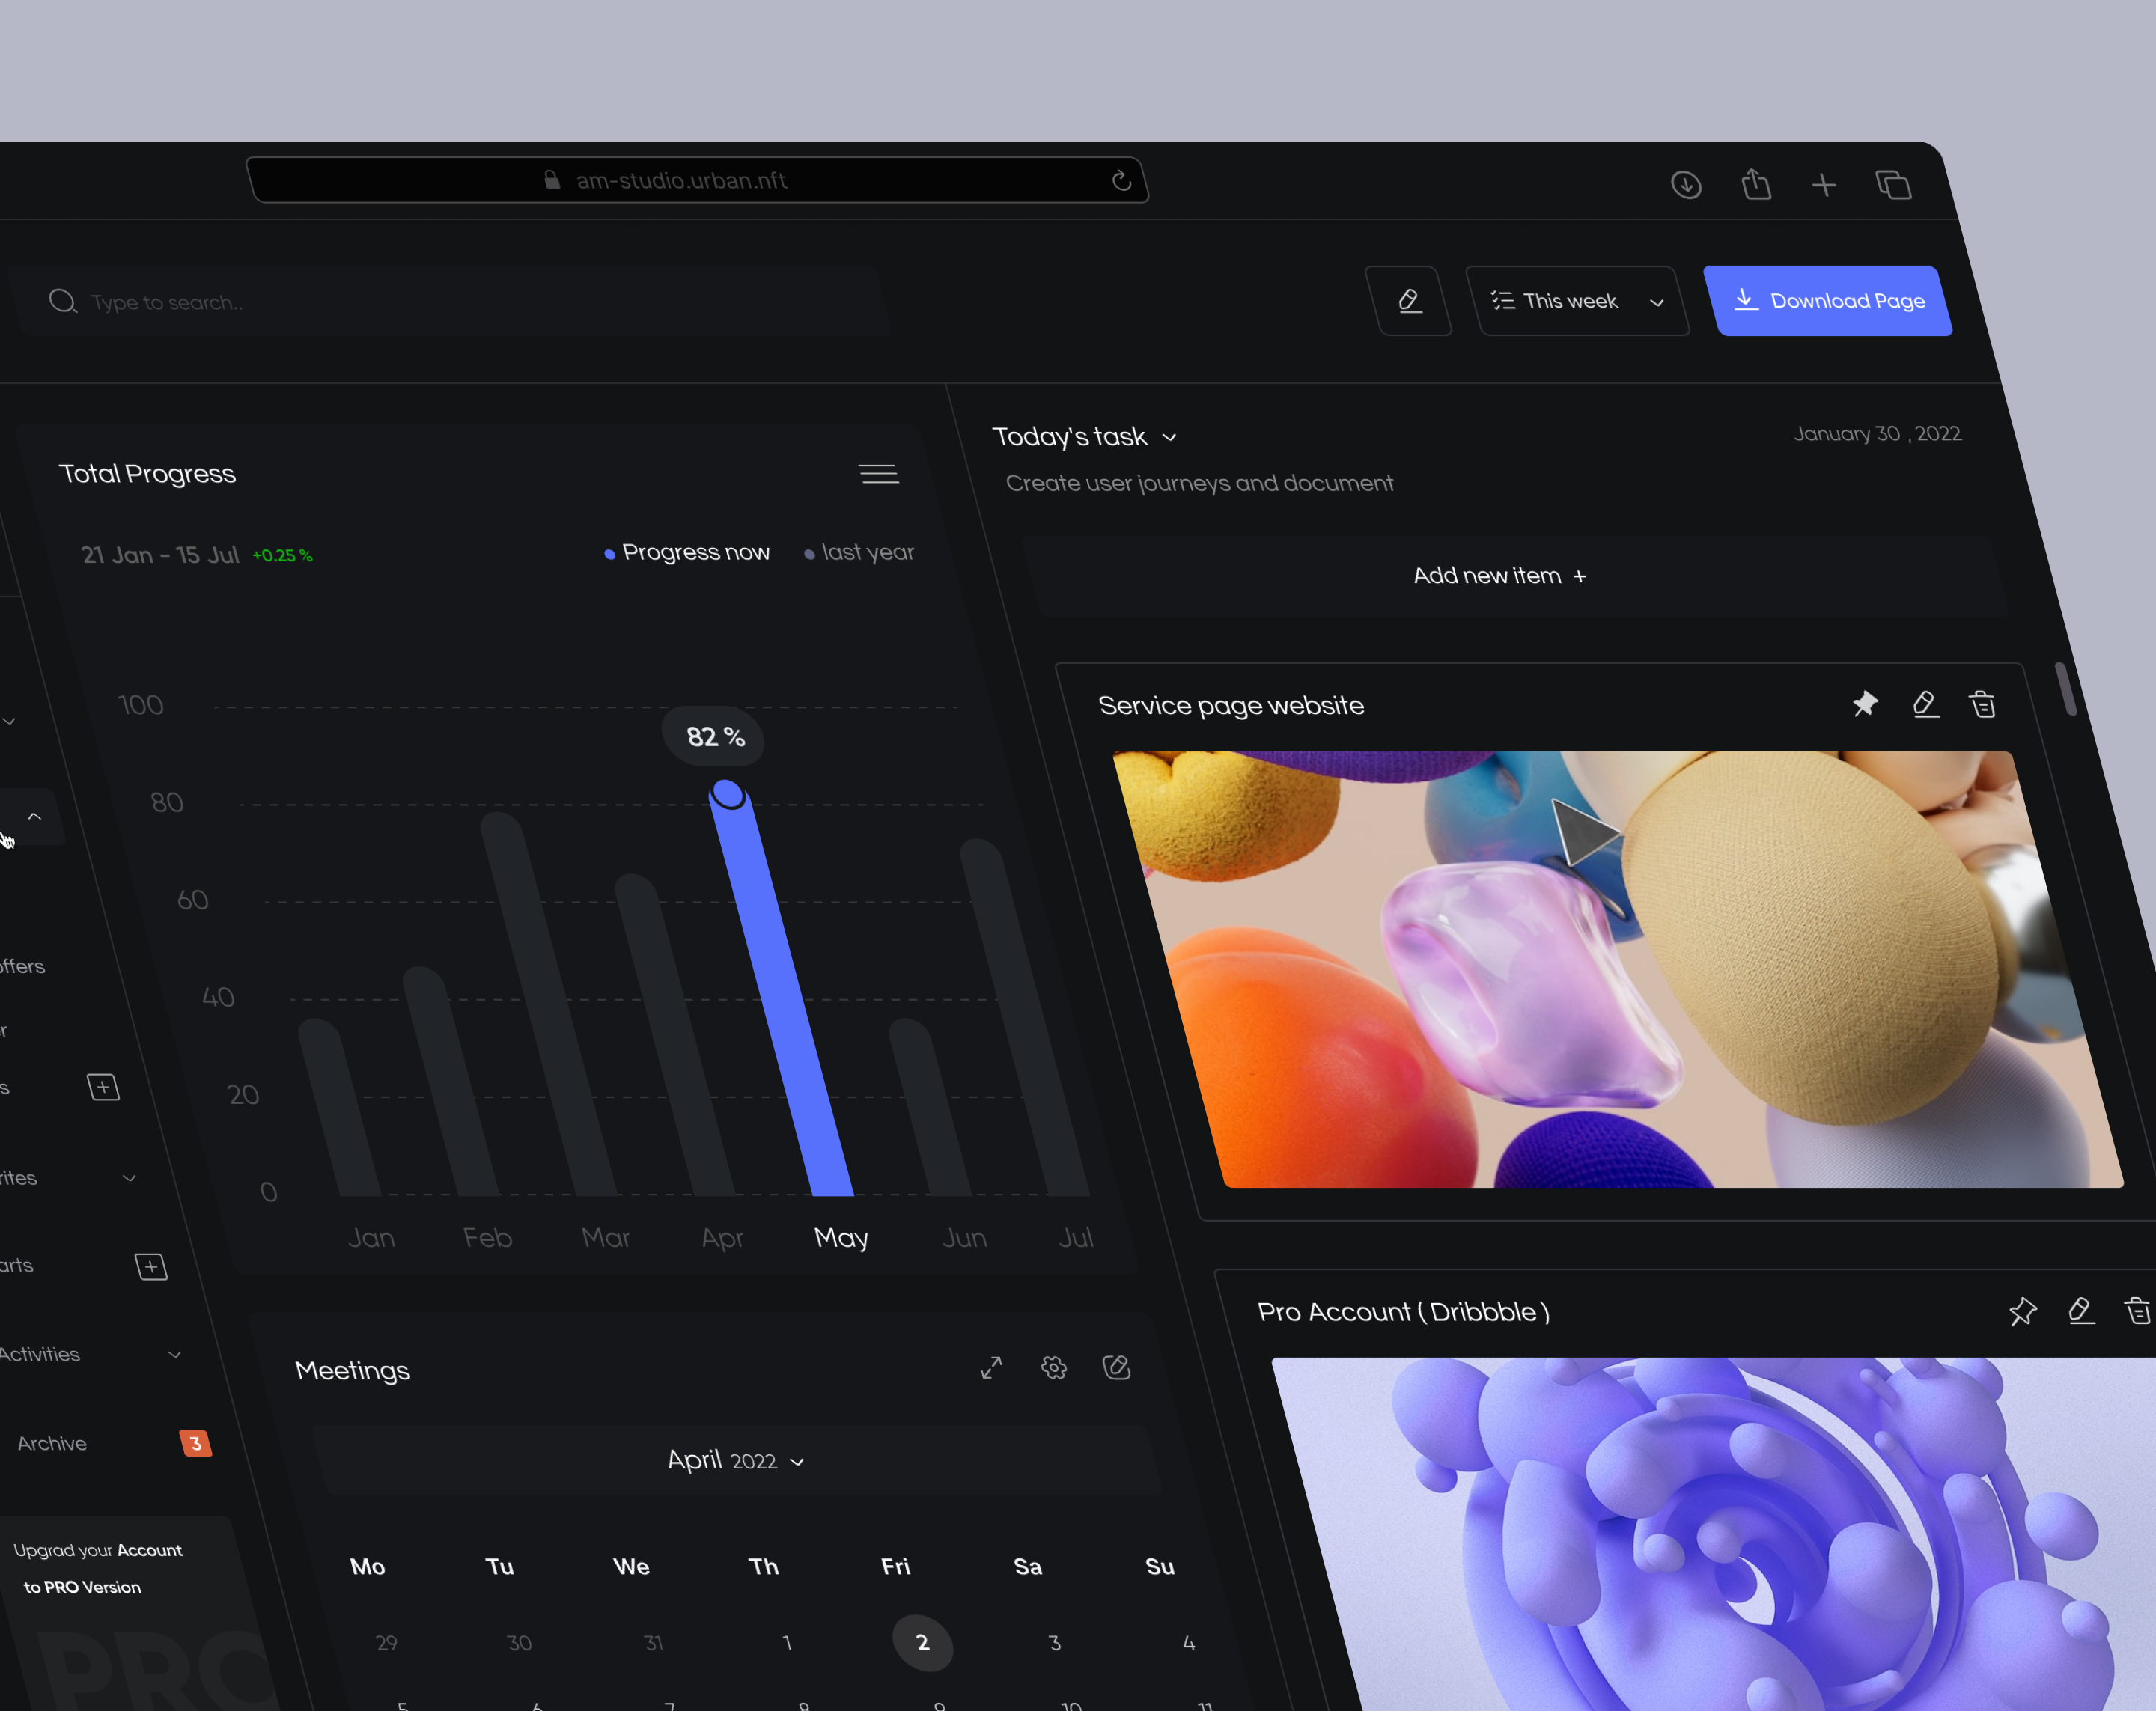The height and width of the screenshot is (1711, 2156).
Task: Click the Meetings edit icon
Action: [x=1116, y=1367]
